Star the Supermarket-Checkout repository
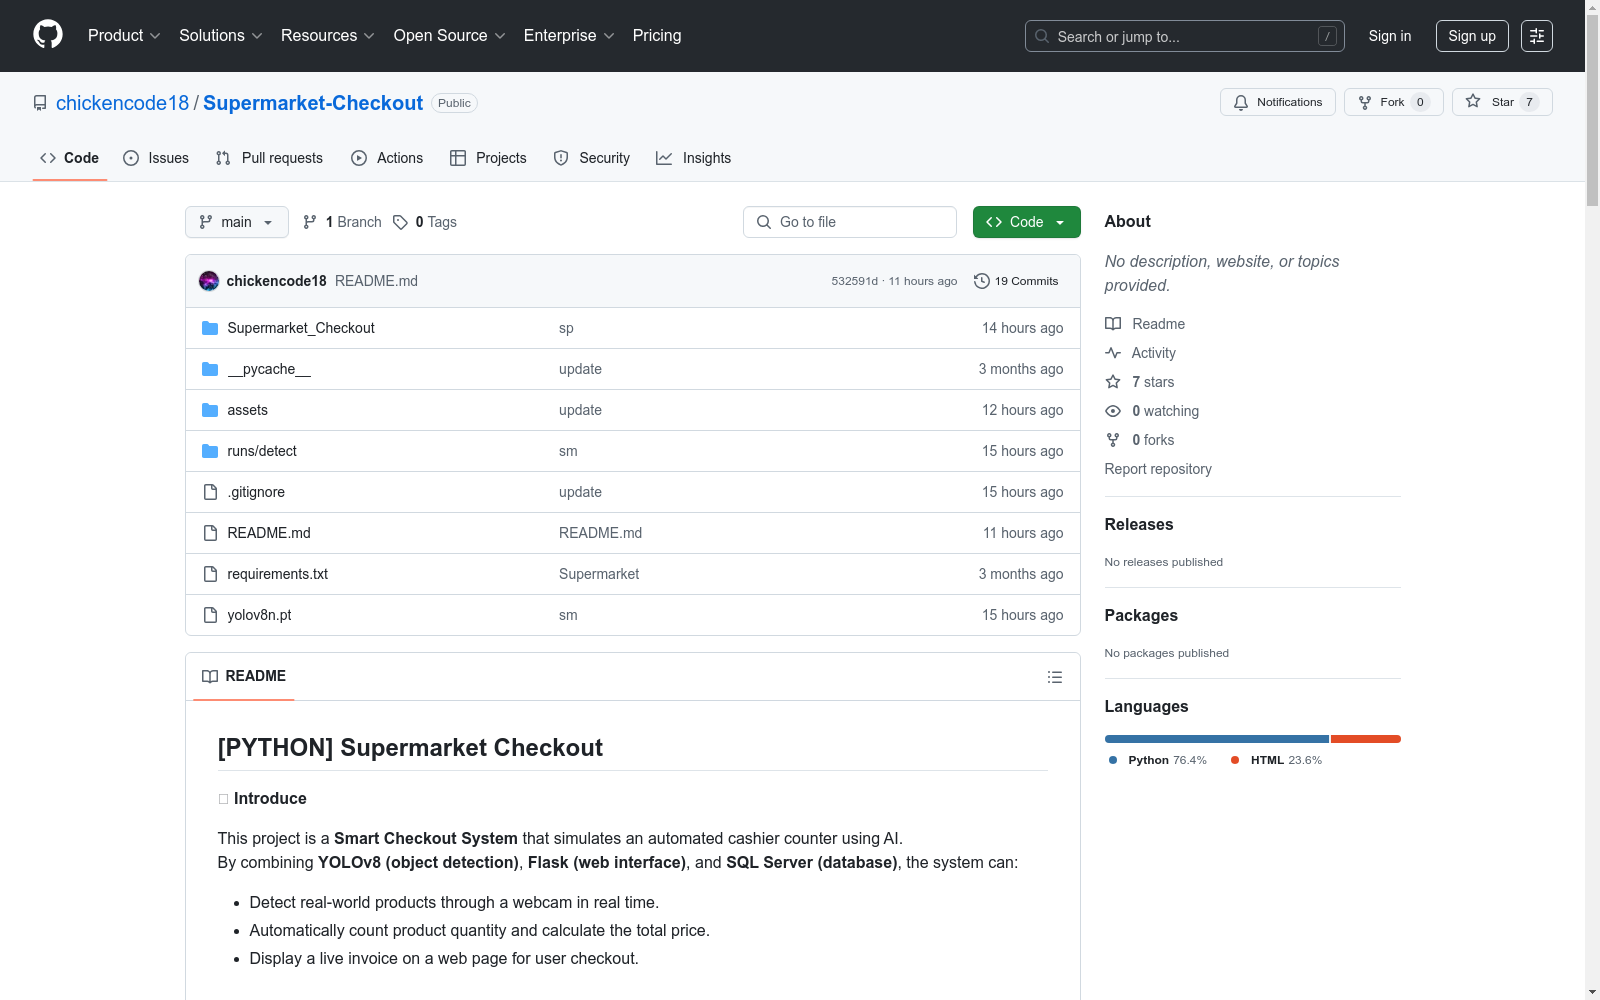Viewport: 1600px width, 1000px height. click(1502, 102)
